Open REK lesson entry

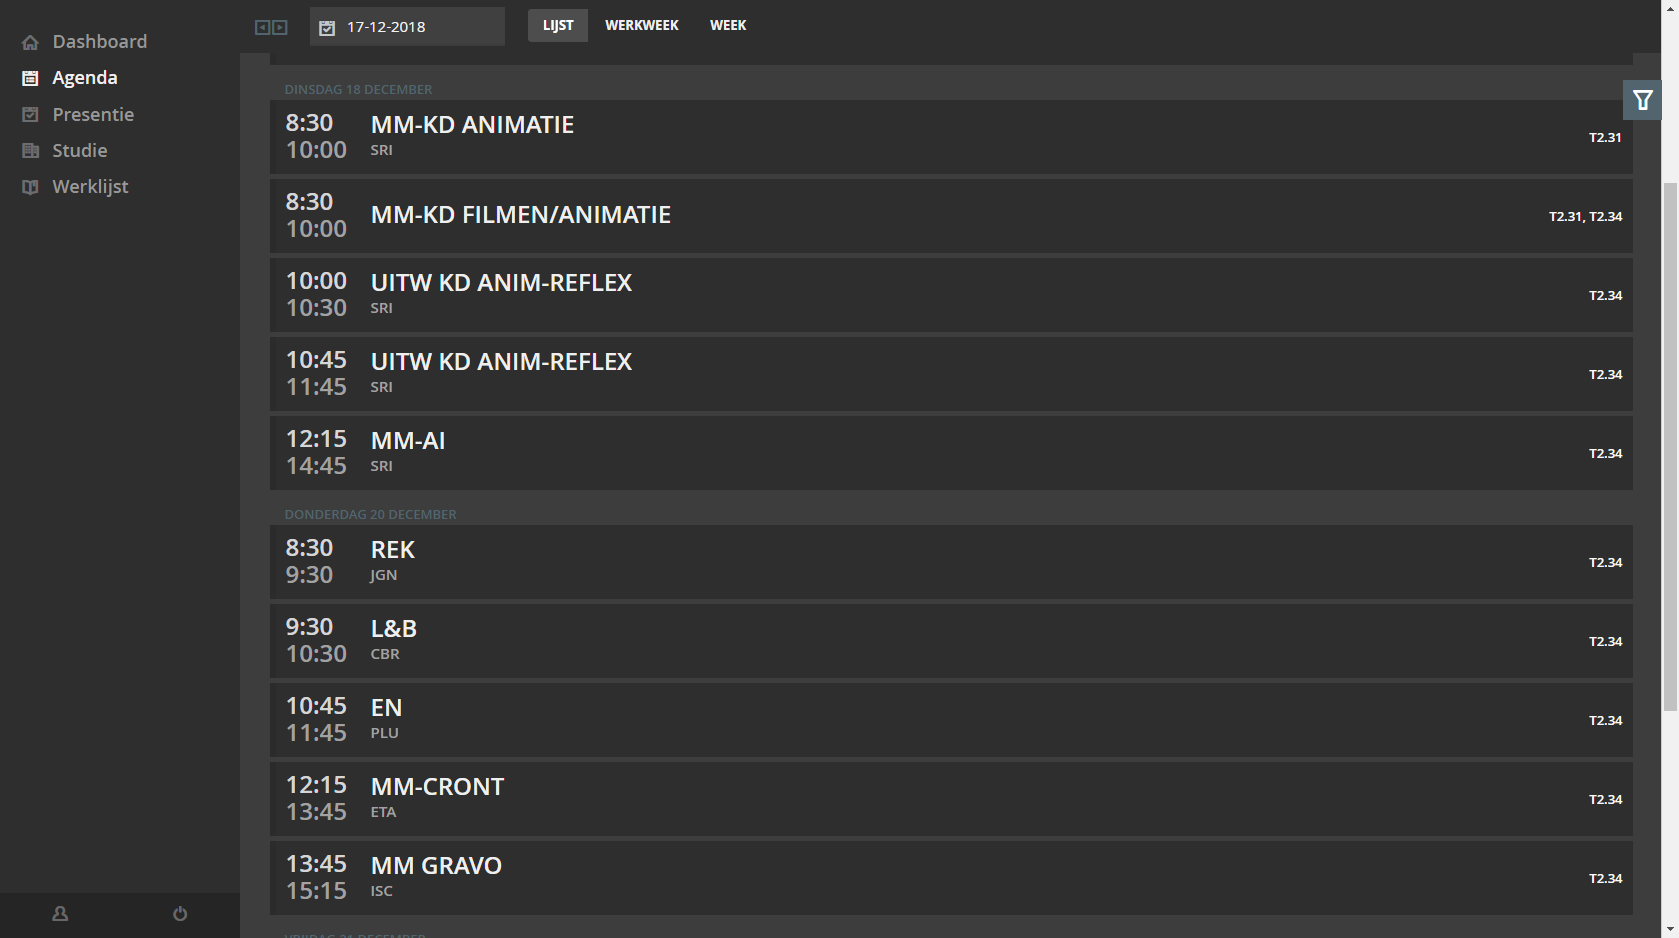click(x=951, y=562)
